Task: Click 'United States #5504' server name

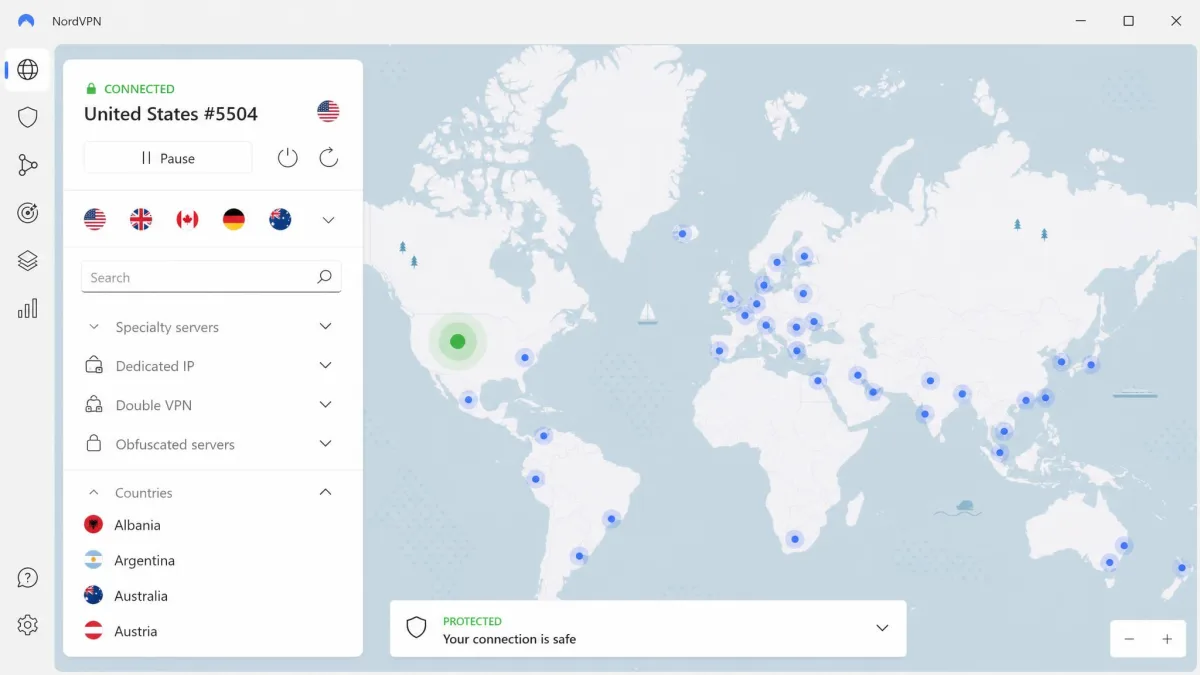Action: tap(171, 114)
